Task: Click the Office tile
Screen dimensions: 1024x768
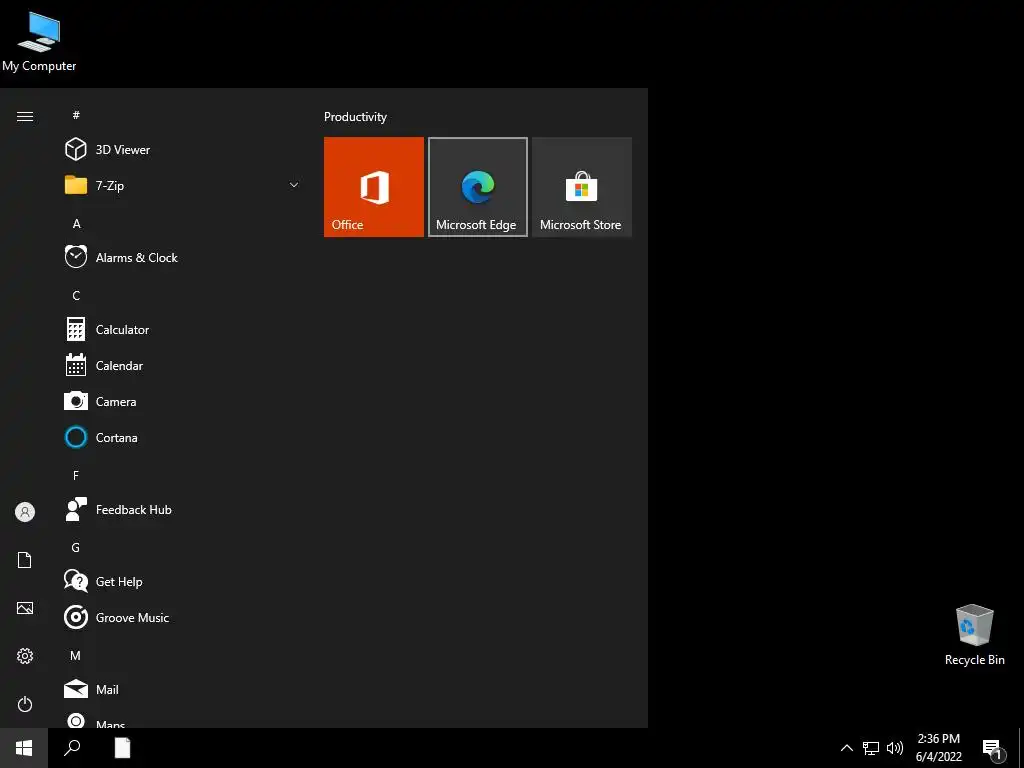Action: click(374, 187)
